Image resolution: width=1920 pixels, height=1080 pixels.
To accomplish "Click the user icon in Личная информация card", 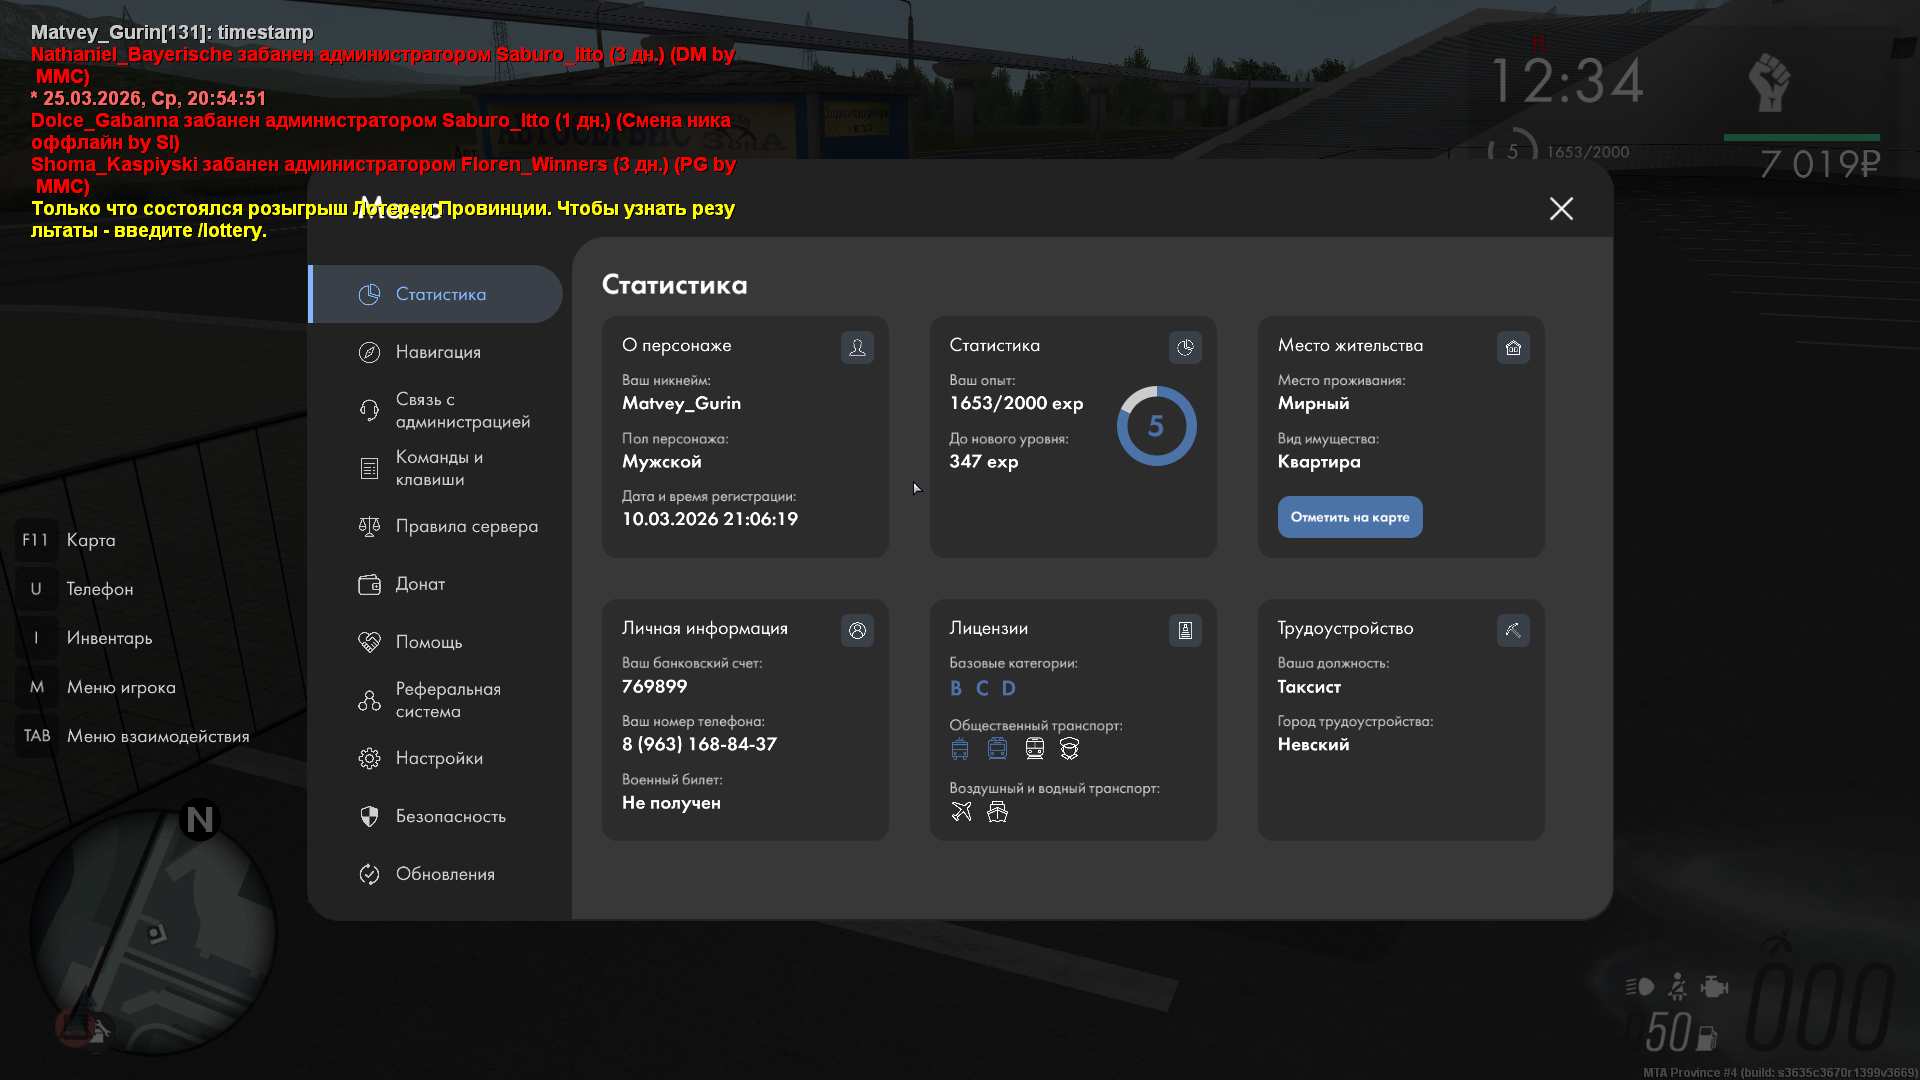I will pyautogui.click(x=857, y=630).
